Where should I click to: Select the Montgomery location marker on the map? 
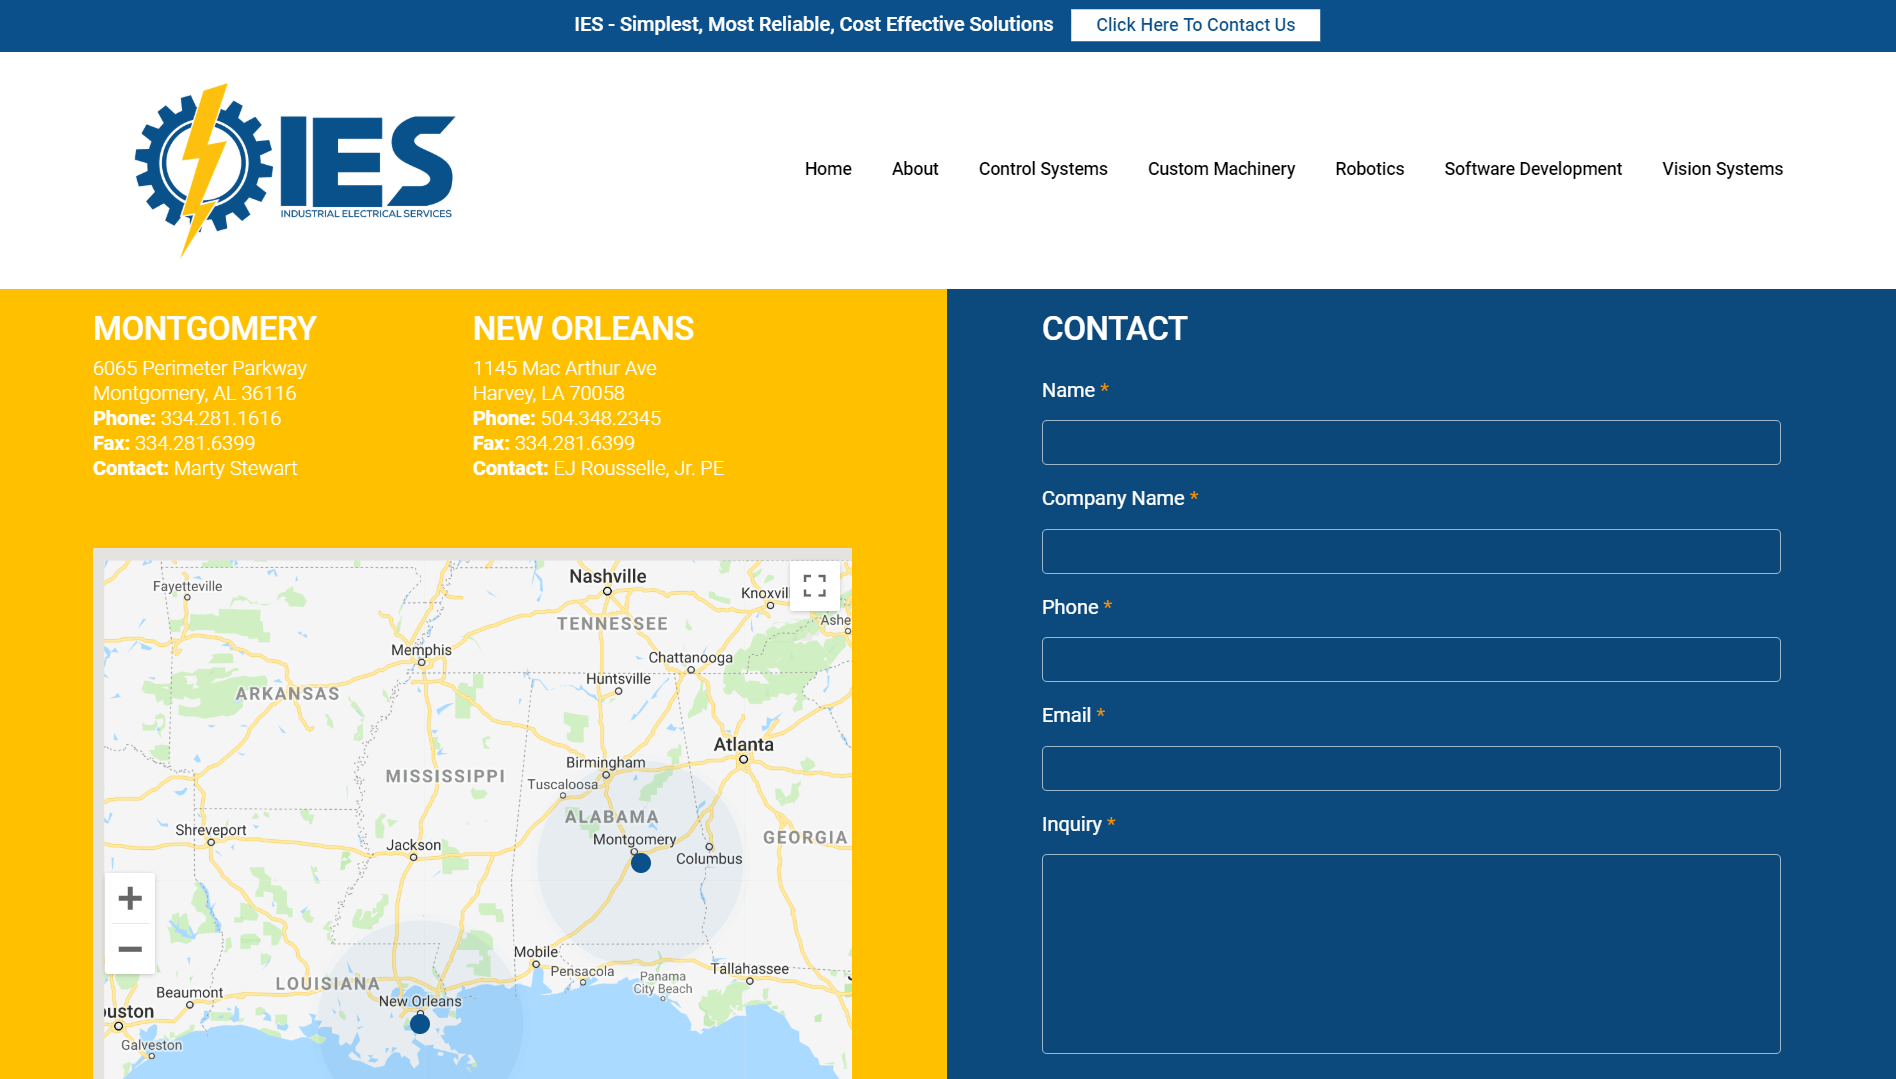(641, 863)
